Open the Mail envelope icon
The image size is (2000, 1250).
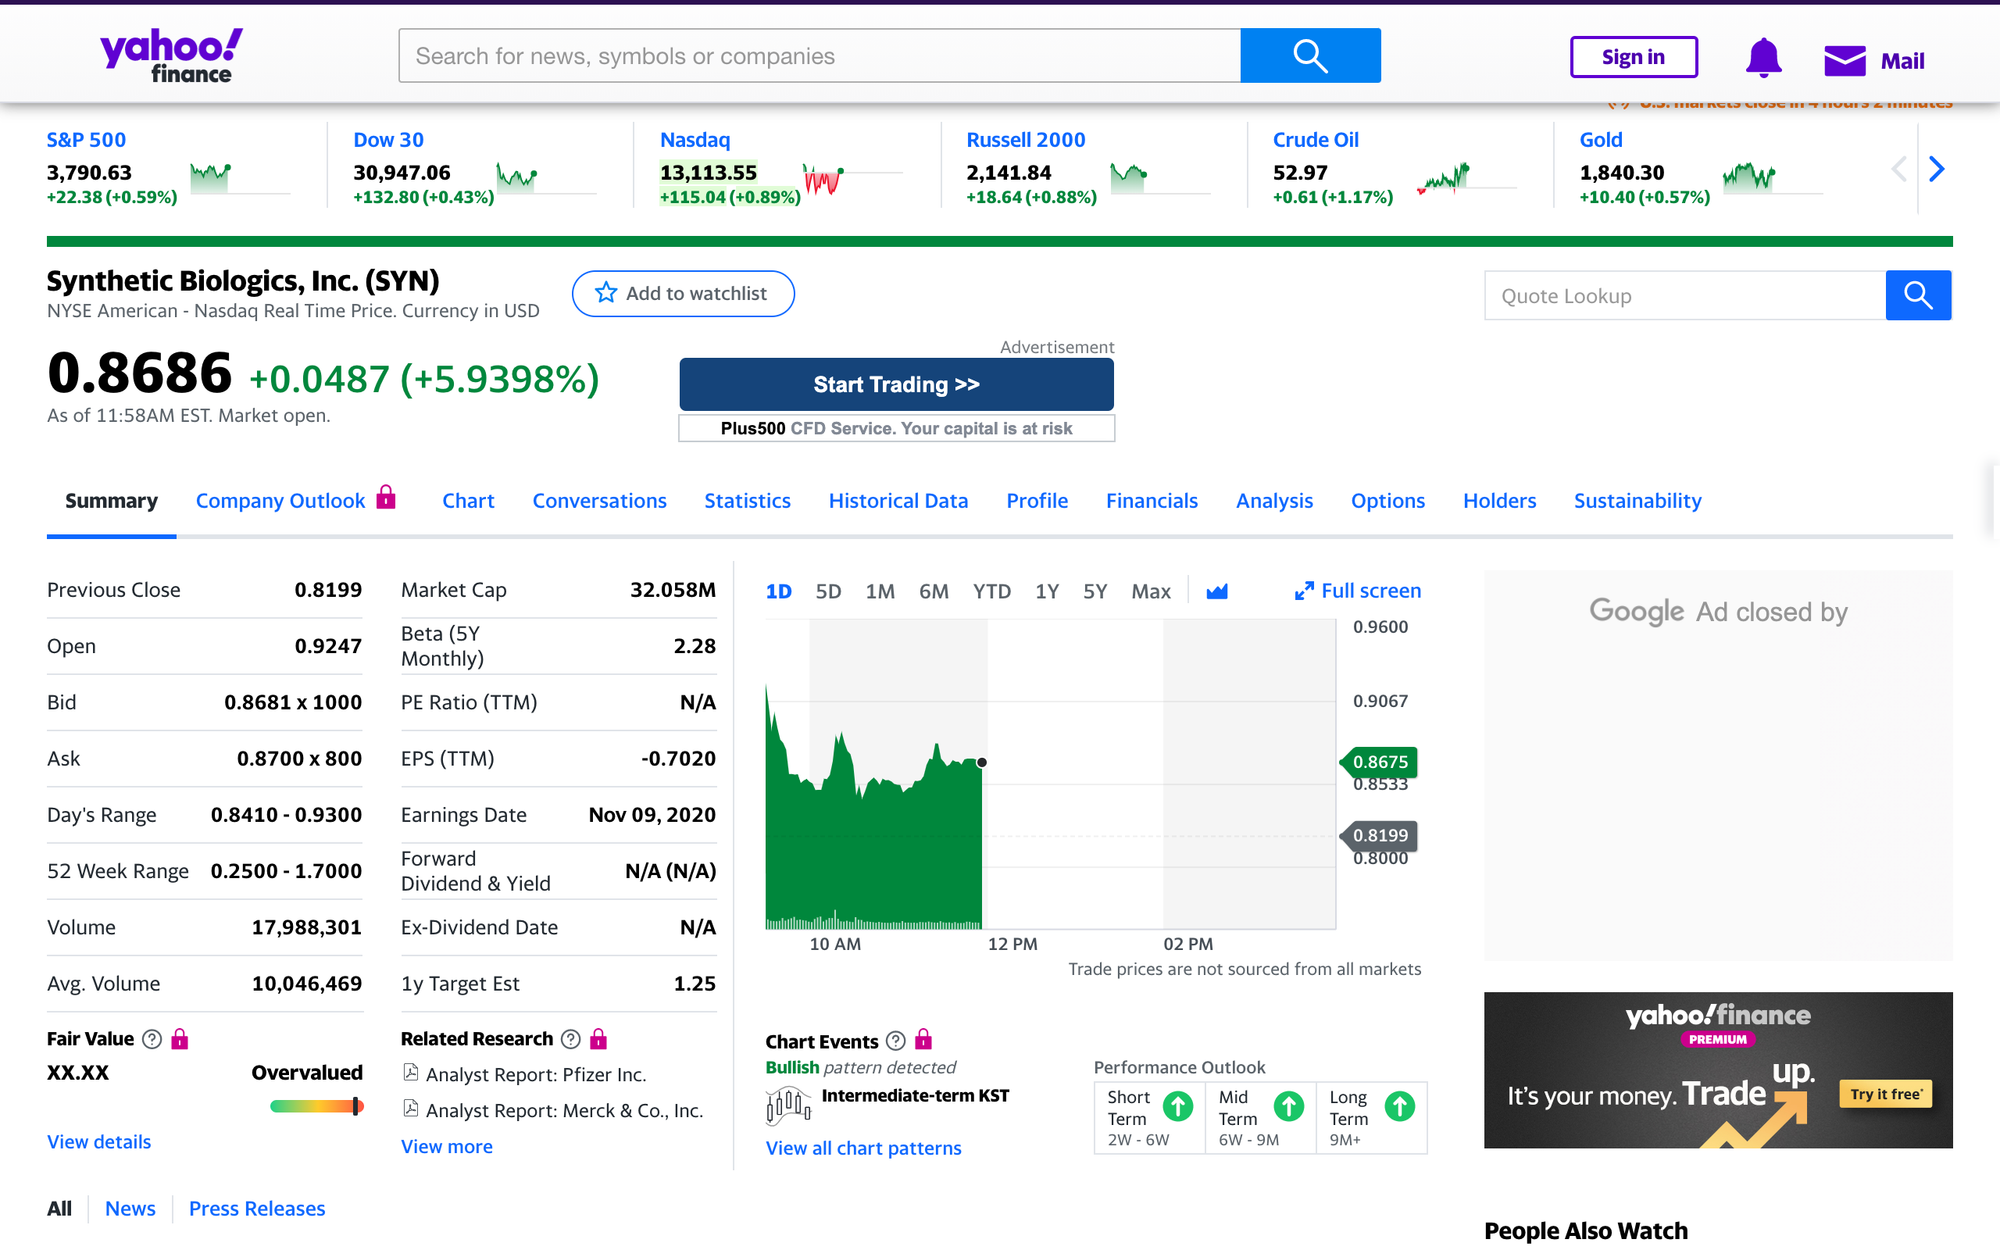pyautogui.click(x=1844, y=60)
